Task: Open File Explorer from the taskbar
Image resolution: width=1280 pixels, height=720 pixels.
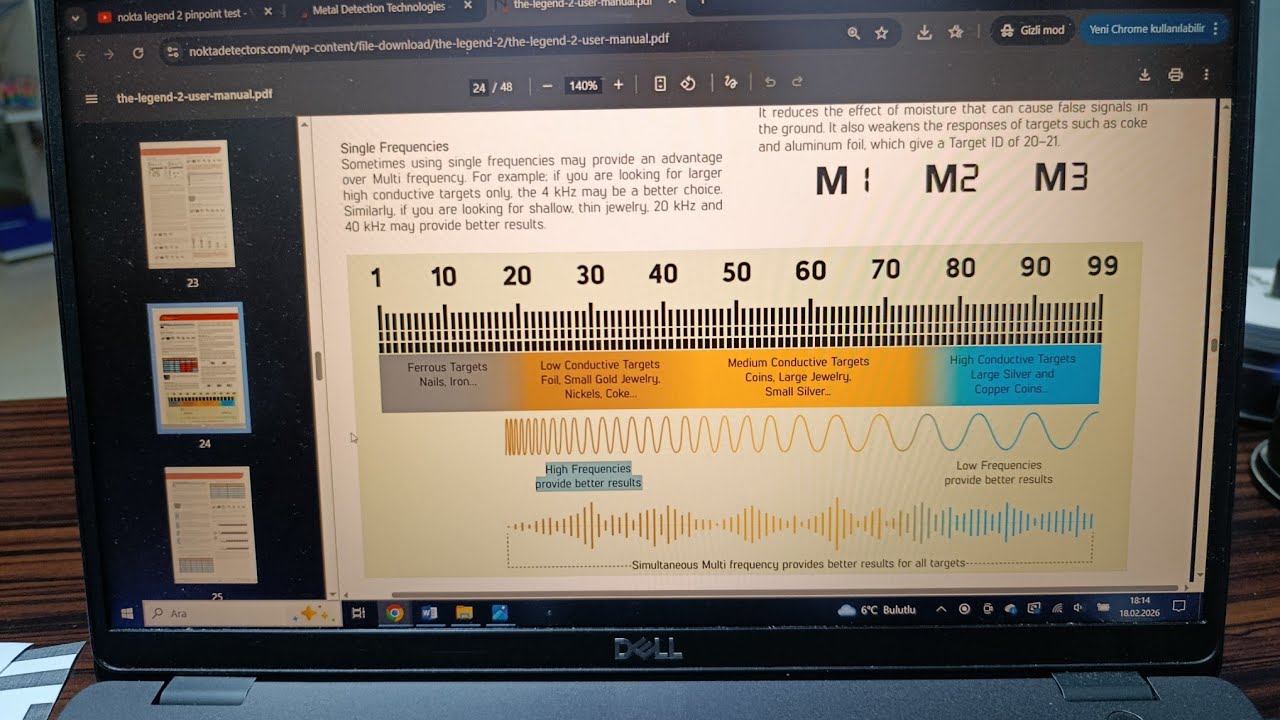Action: [x=464, y=613]
